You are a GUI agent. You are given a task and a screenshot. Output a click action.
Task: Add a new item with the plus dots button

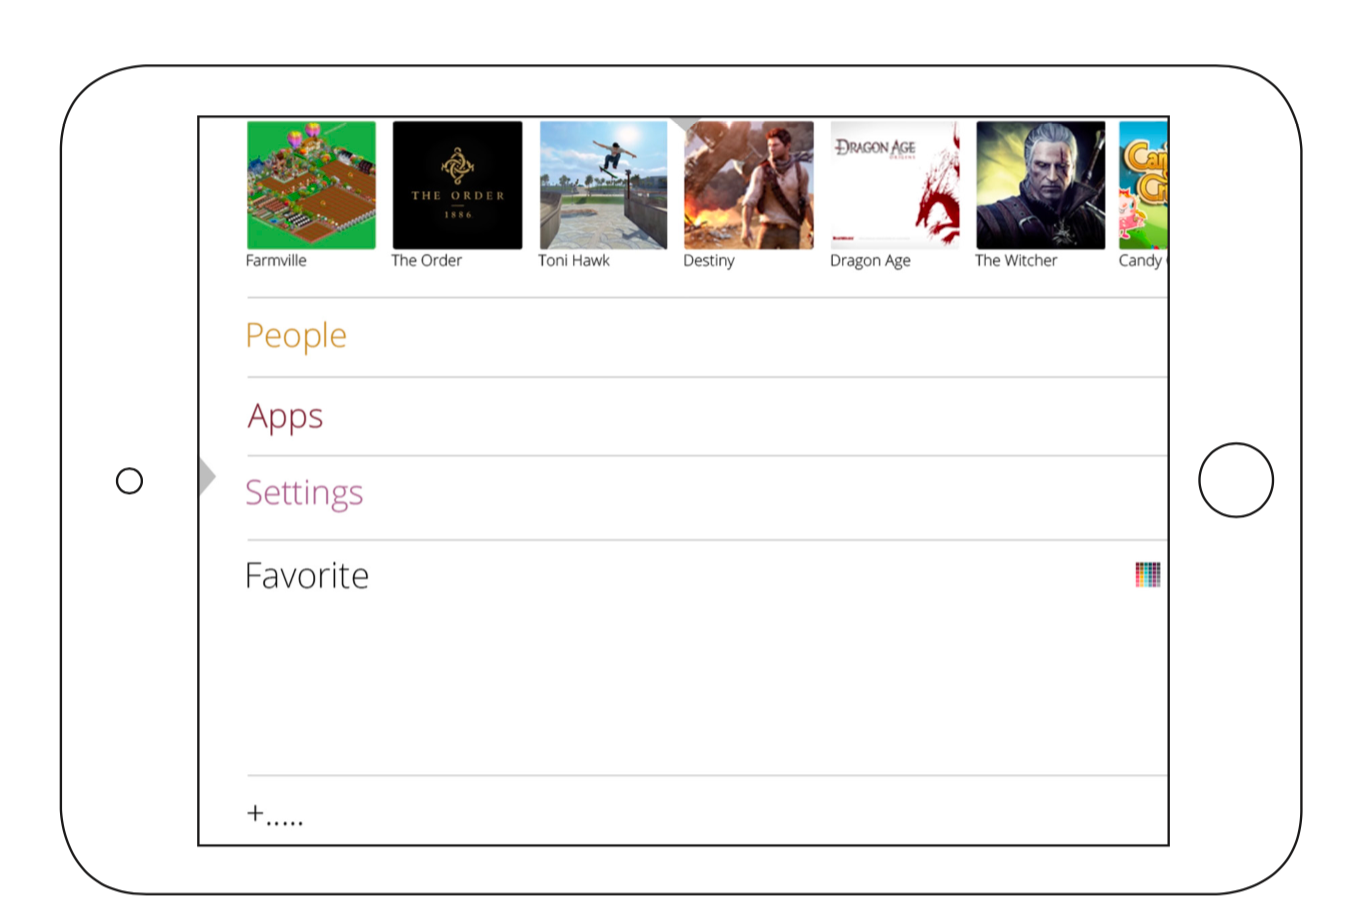point(275,815)
